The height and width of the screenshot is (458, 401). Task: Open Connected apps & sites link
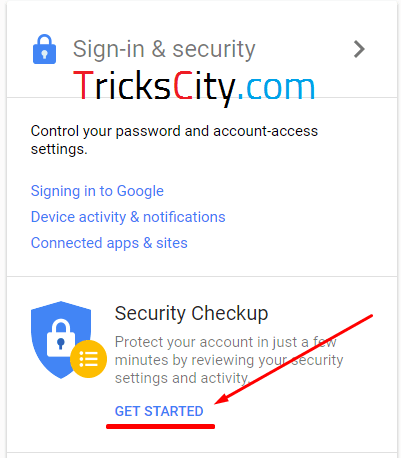coord(109,243)
